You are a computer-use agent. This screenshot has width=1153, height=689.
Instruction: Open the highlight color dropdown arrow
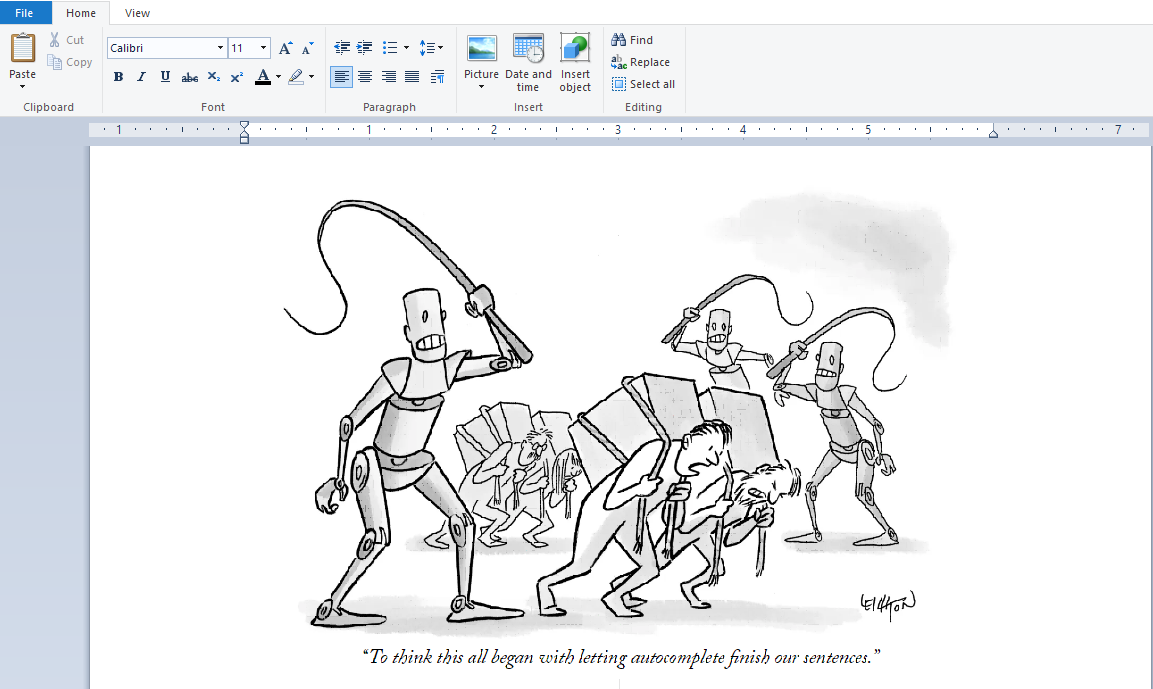tap(312, 76)
